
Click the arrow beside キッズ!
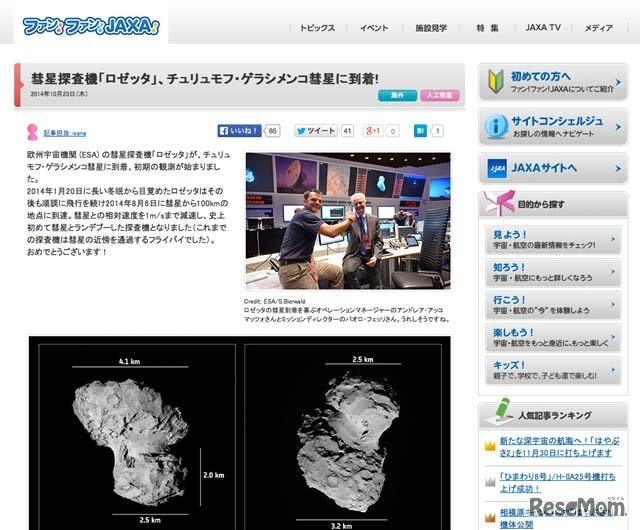point(613,370)
